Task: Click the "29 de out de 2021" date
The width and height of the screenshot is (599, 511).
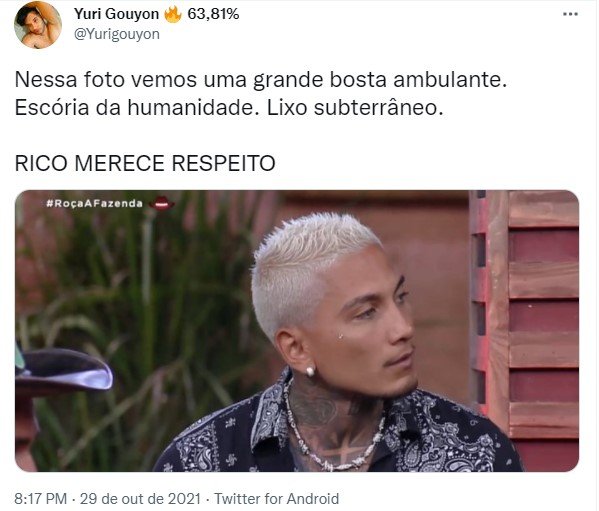Action: click(x=140, y=499)
